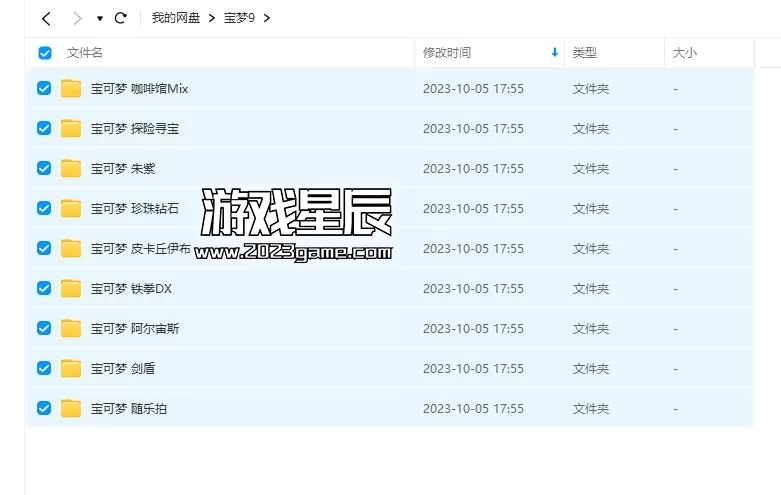The height and width of the screenshot is (495, 781).
Task: Click the 宝可梦 铁拳DX folder icon
Action: pos(71,288)
